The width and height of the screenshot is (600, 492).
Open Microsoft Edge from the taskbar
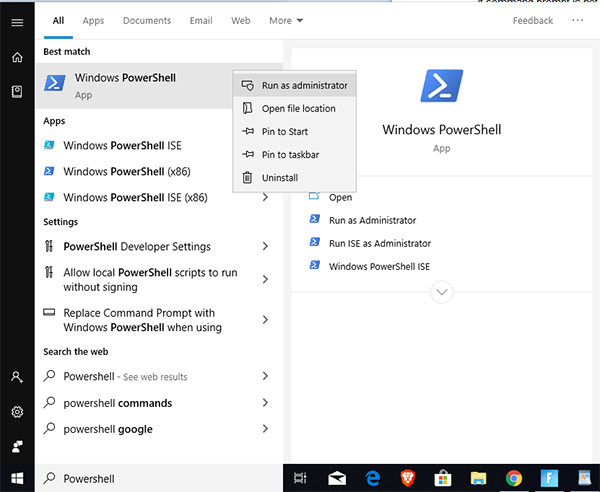coord(372,478)
